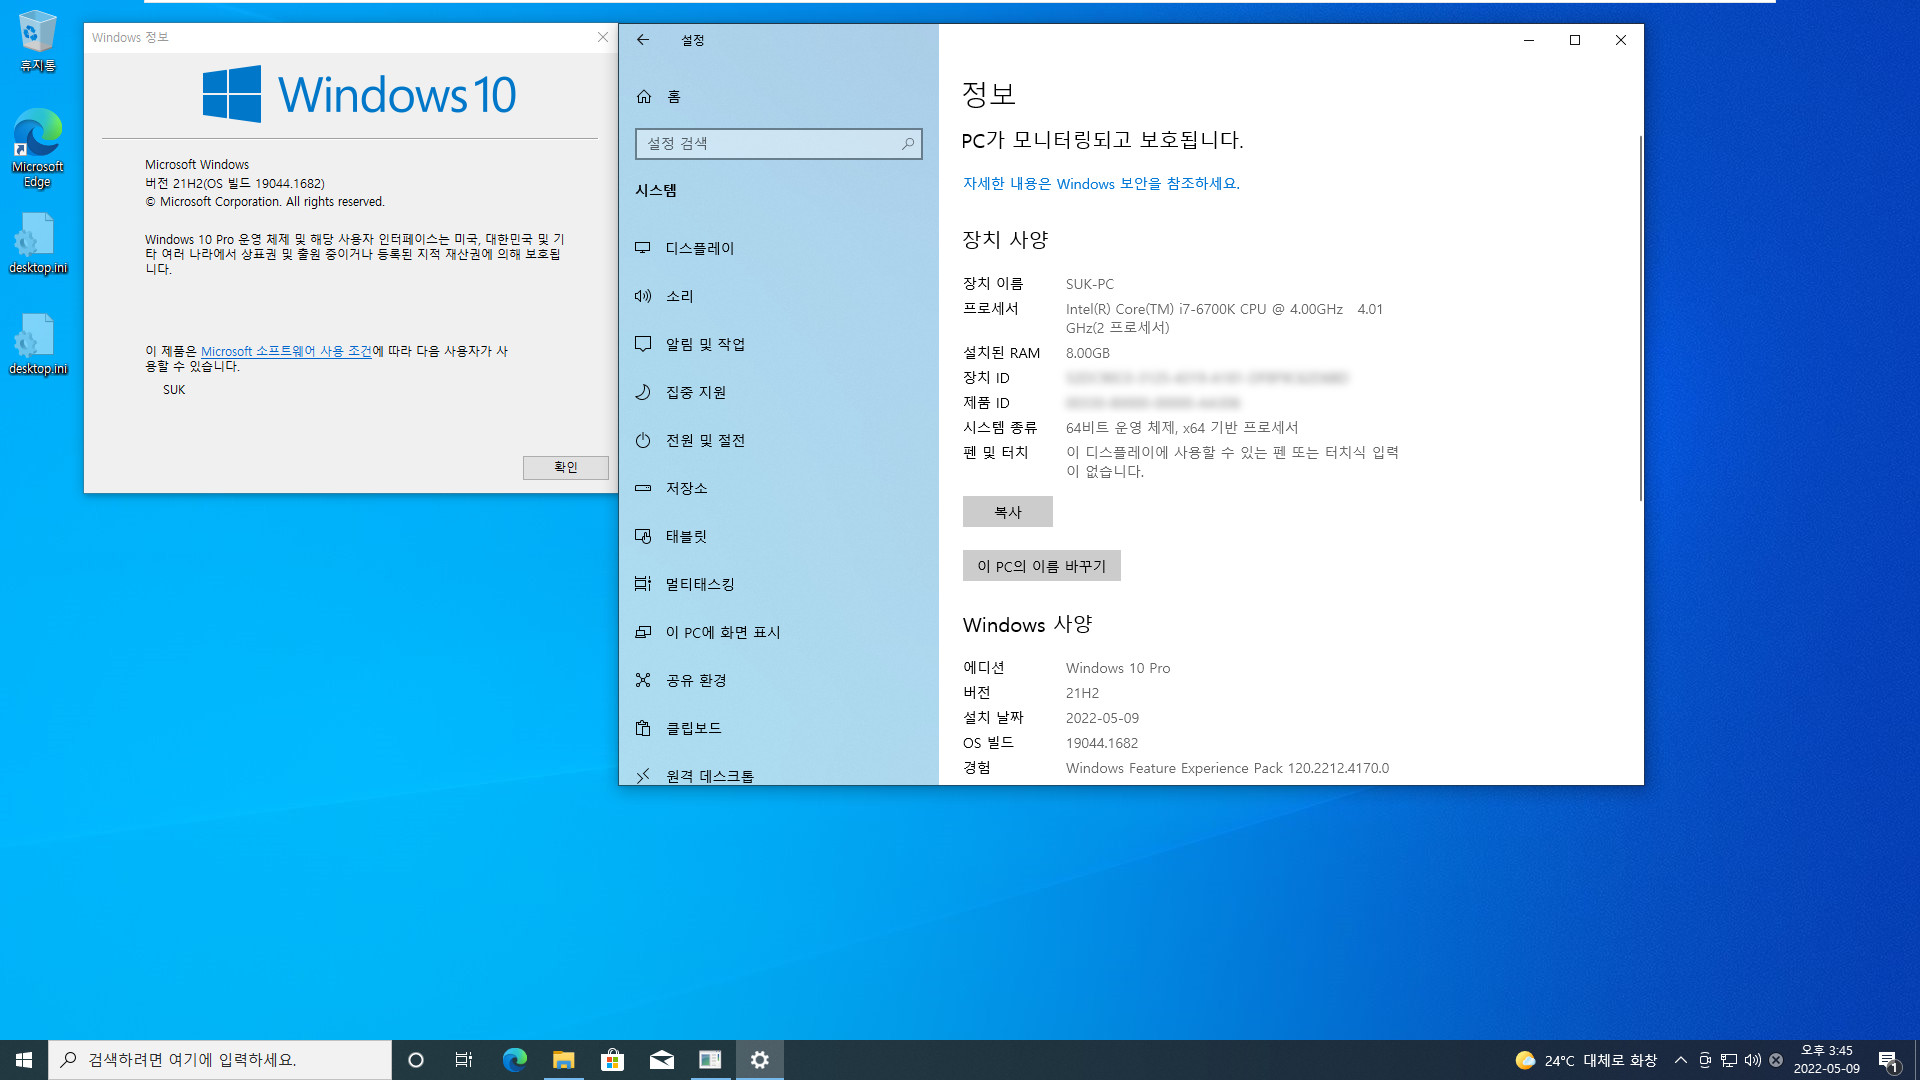This screenshot has width=1920, height=1080.
Task: Go back using the Settings back arrow
Action: [643, 40]
